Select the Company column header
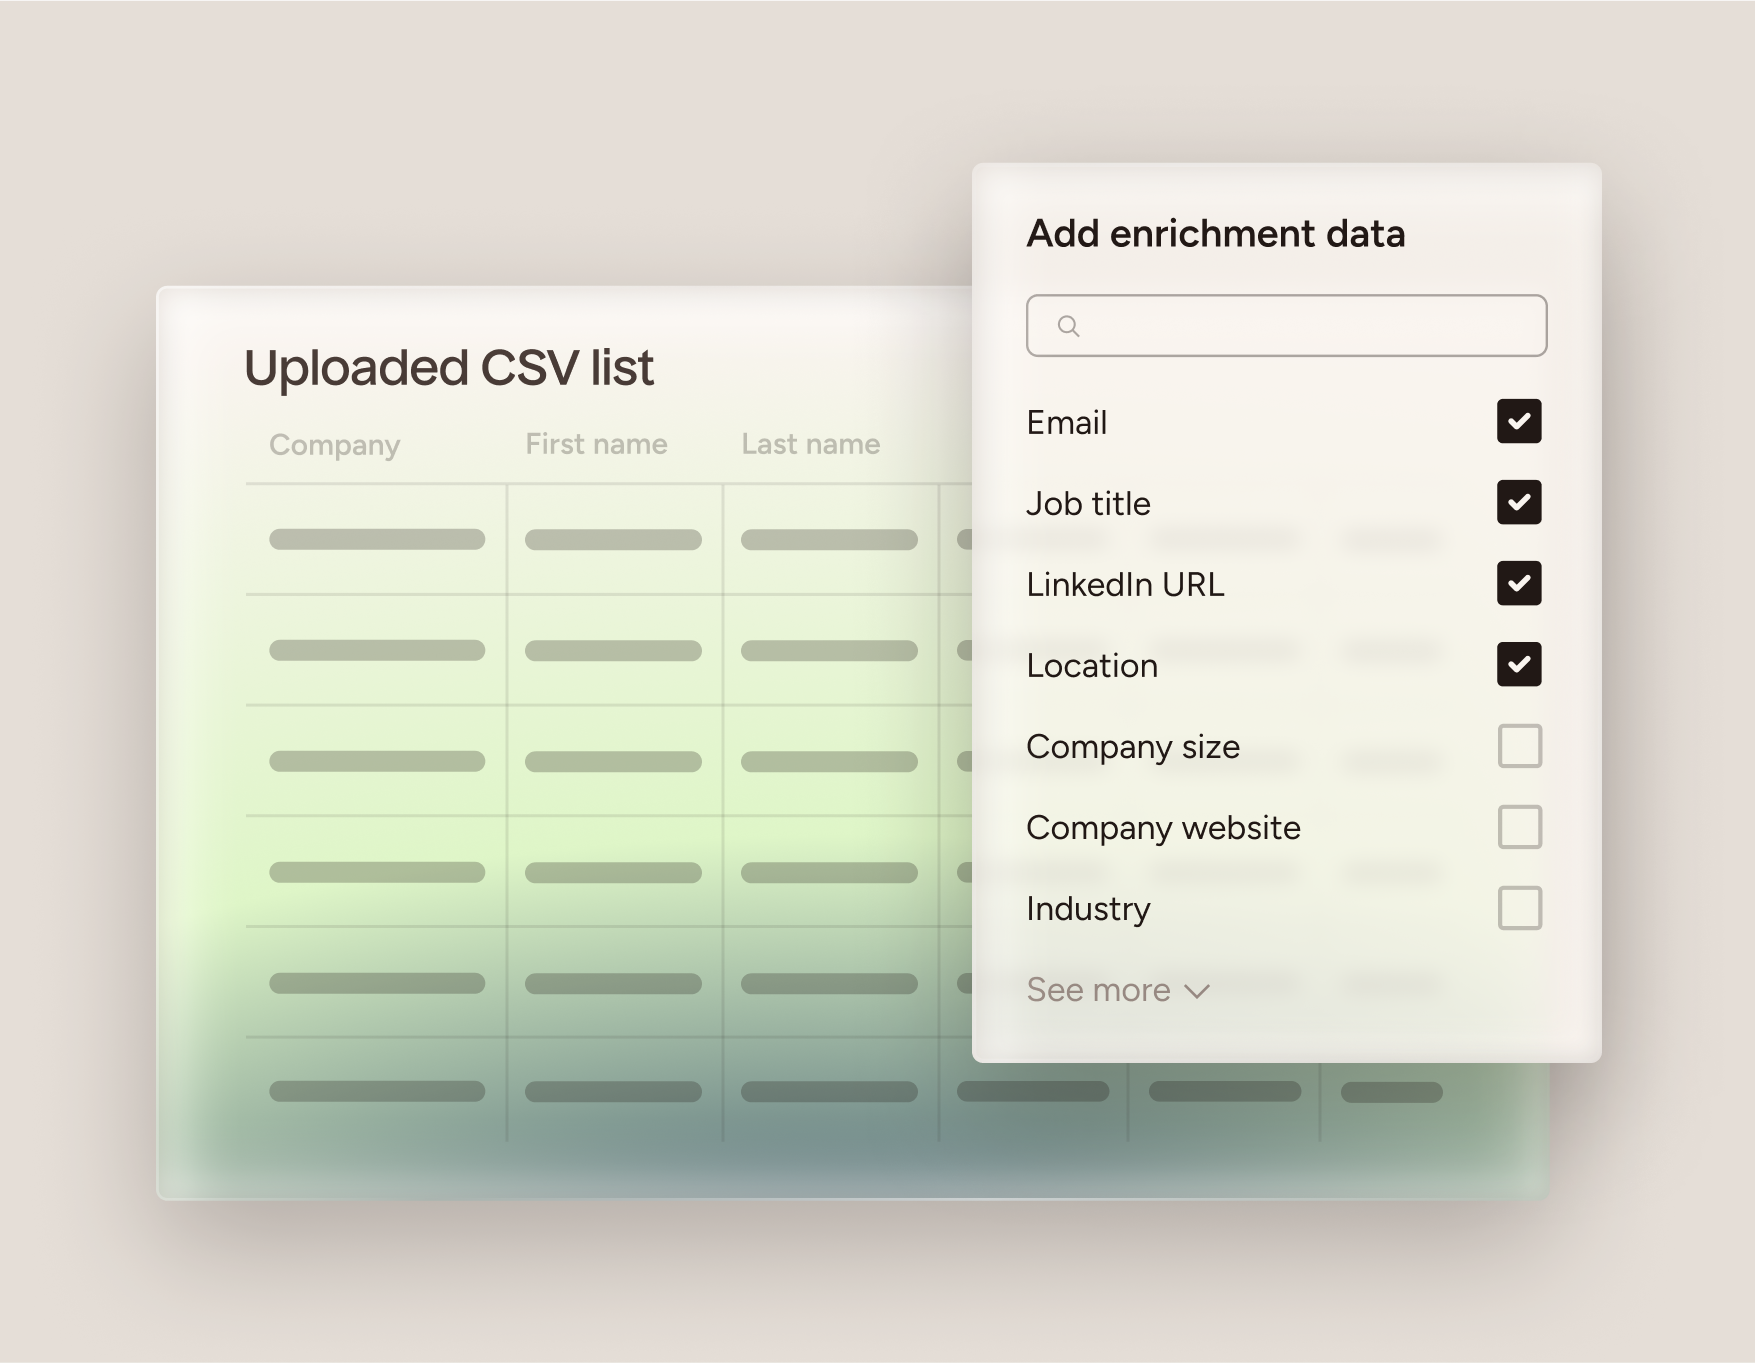This screenshot has width=1755, height=1363. point(334,445)
